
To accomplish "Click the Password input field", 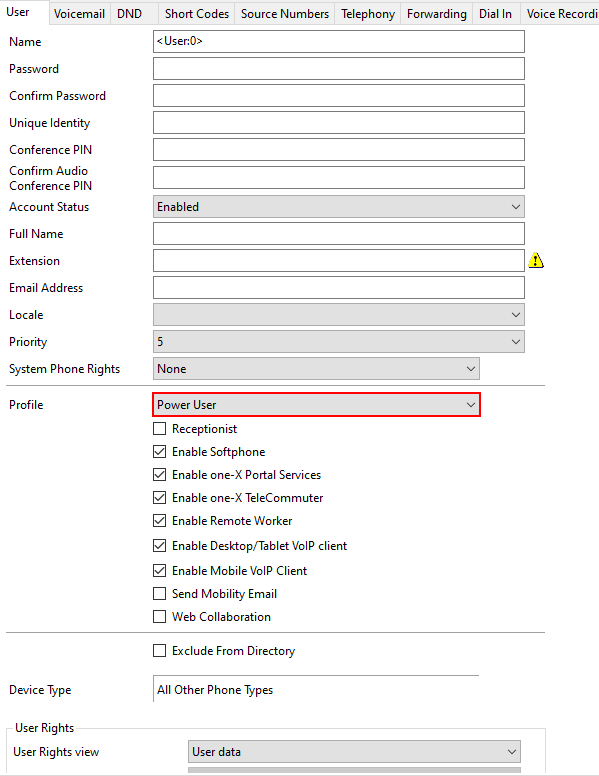I will point(339,69).
